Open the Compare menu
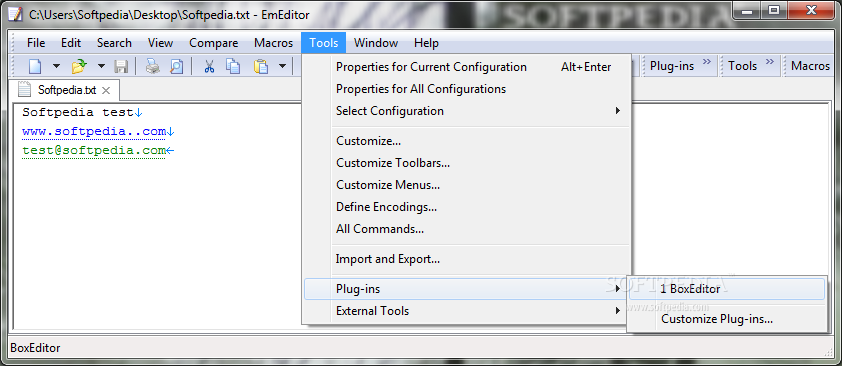 [213, 43]
